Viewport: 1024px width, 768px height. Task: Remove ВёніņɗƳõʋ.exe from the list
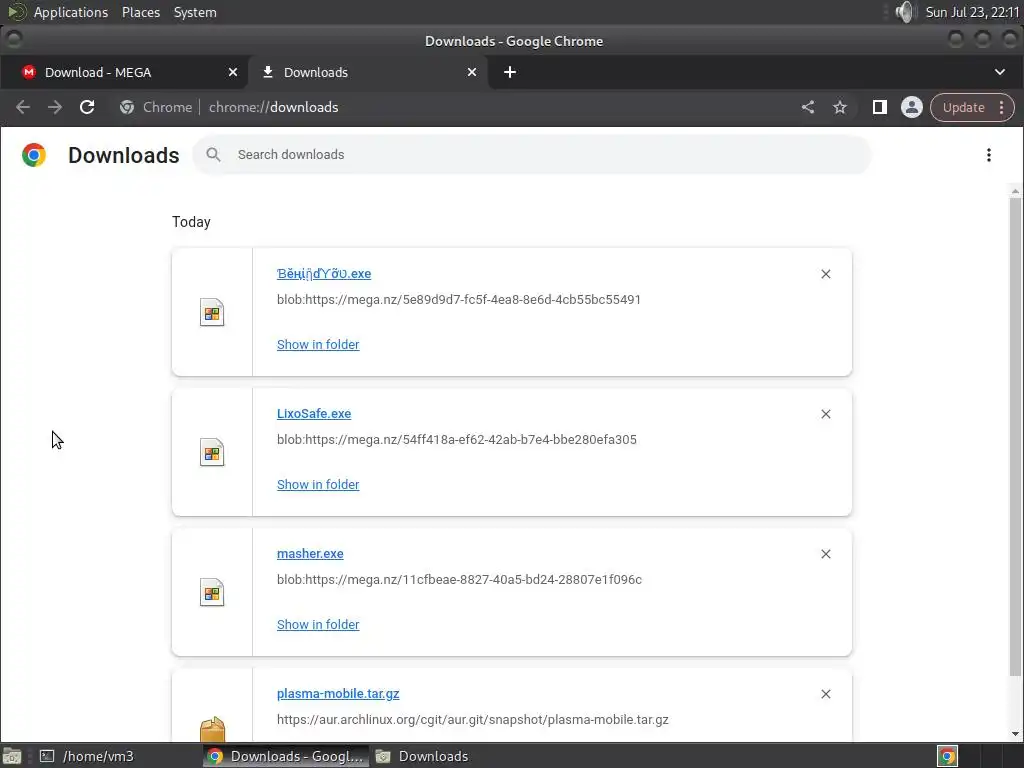(x=825, y=274)
